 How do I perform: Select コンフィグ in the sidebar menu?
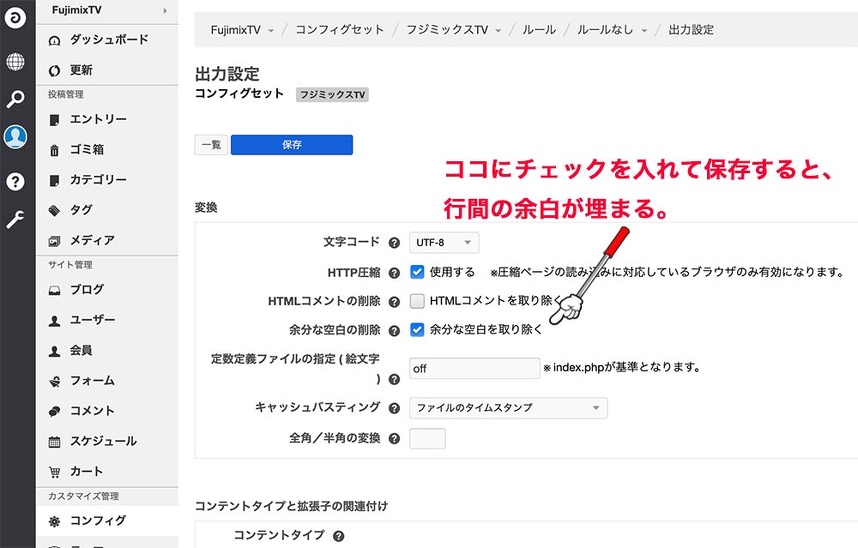97,520
